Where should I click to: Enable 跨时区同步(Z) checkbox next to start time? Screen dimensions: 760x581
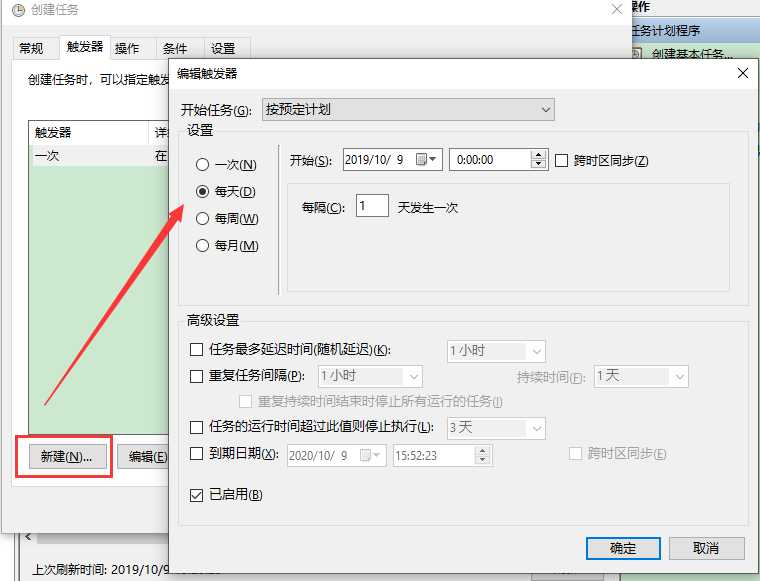point(561,160)
